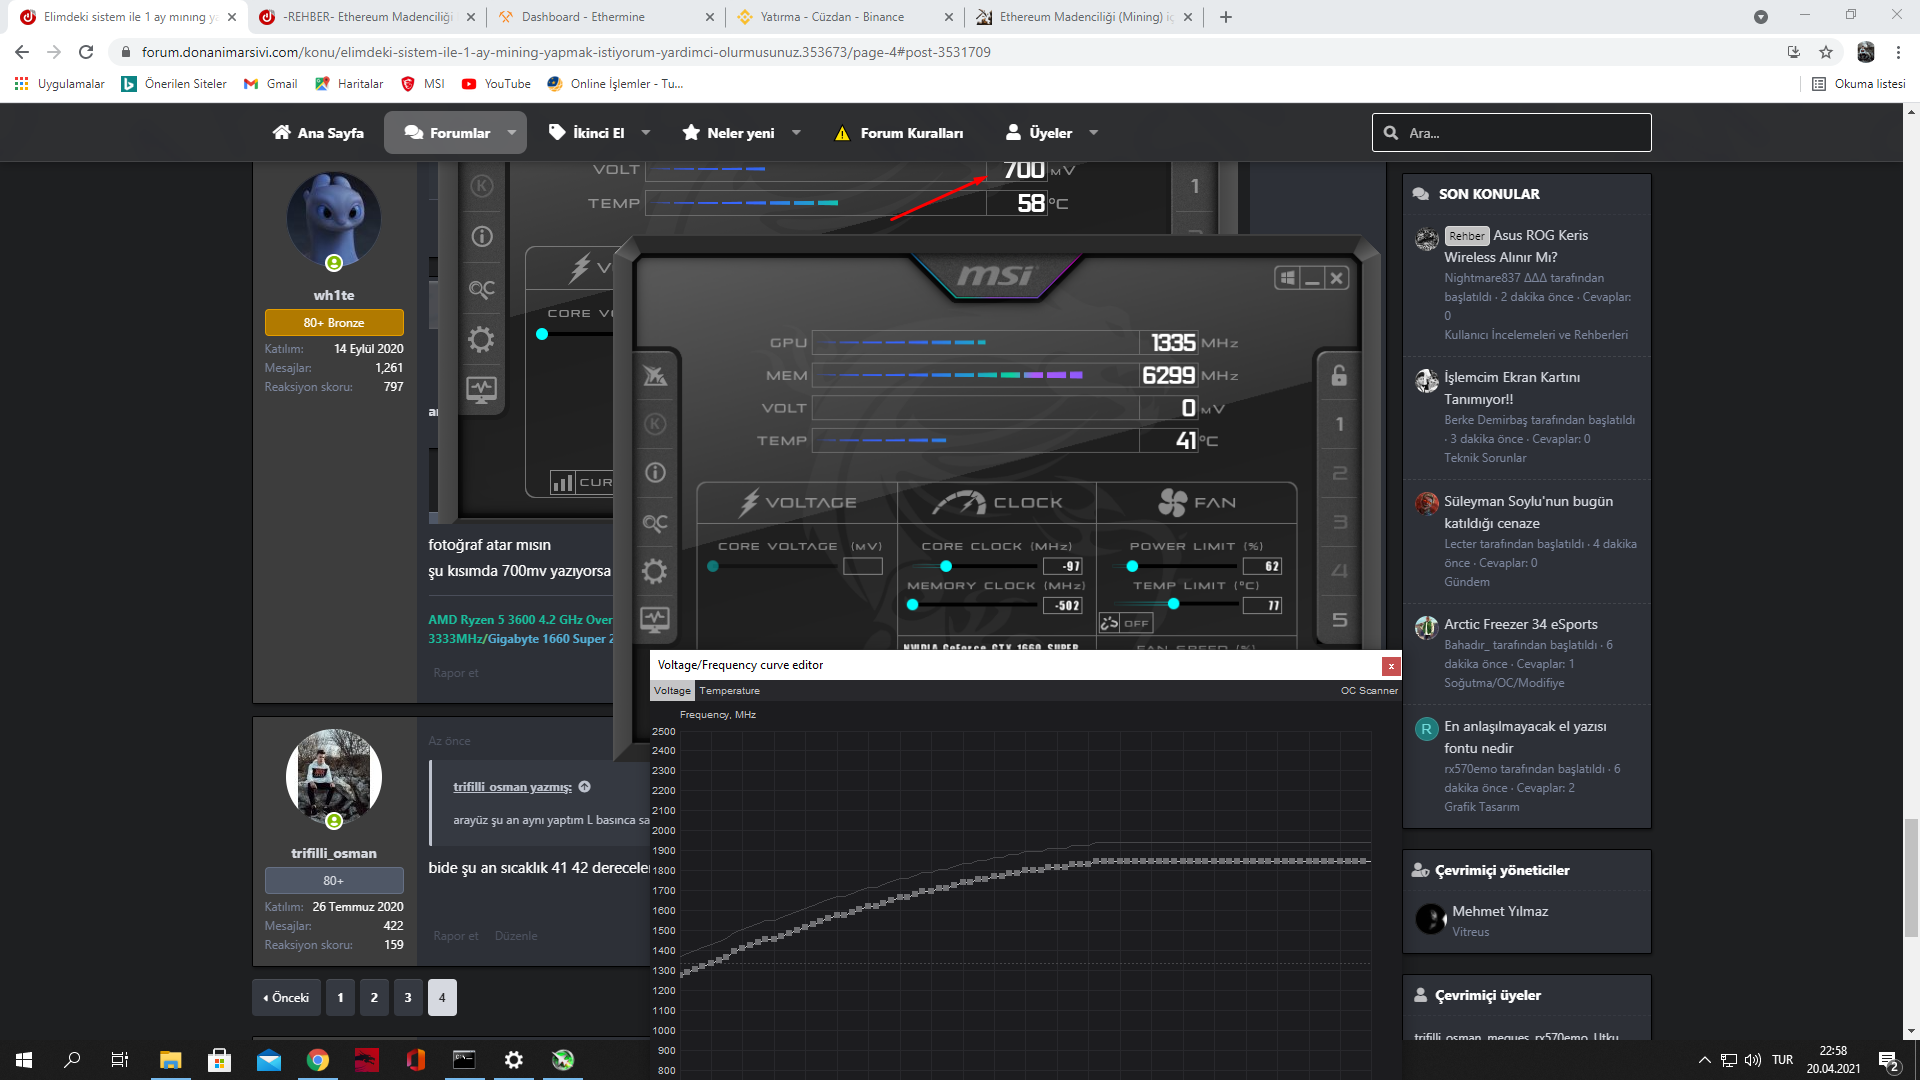
Task: Open the notification center icon
Action: [1889, 1061]
